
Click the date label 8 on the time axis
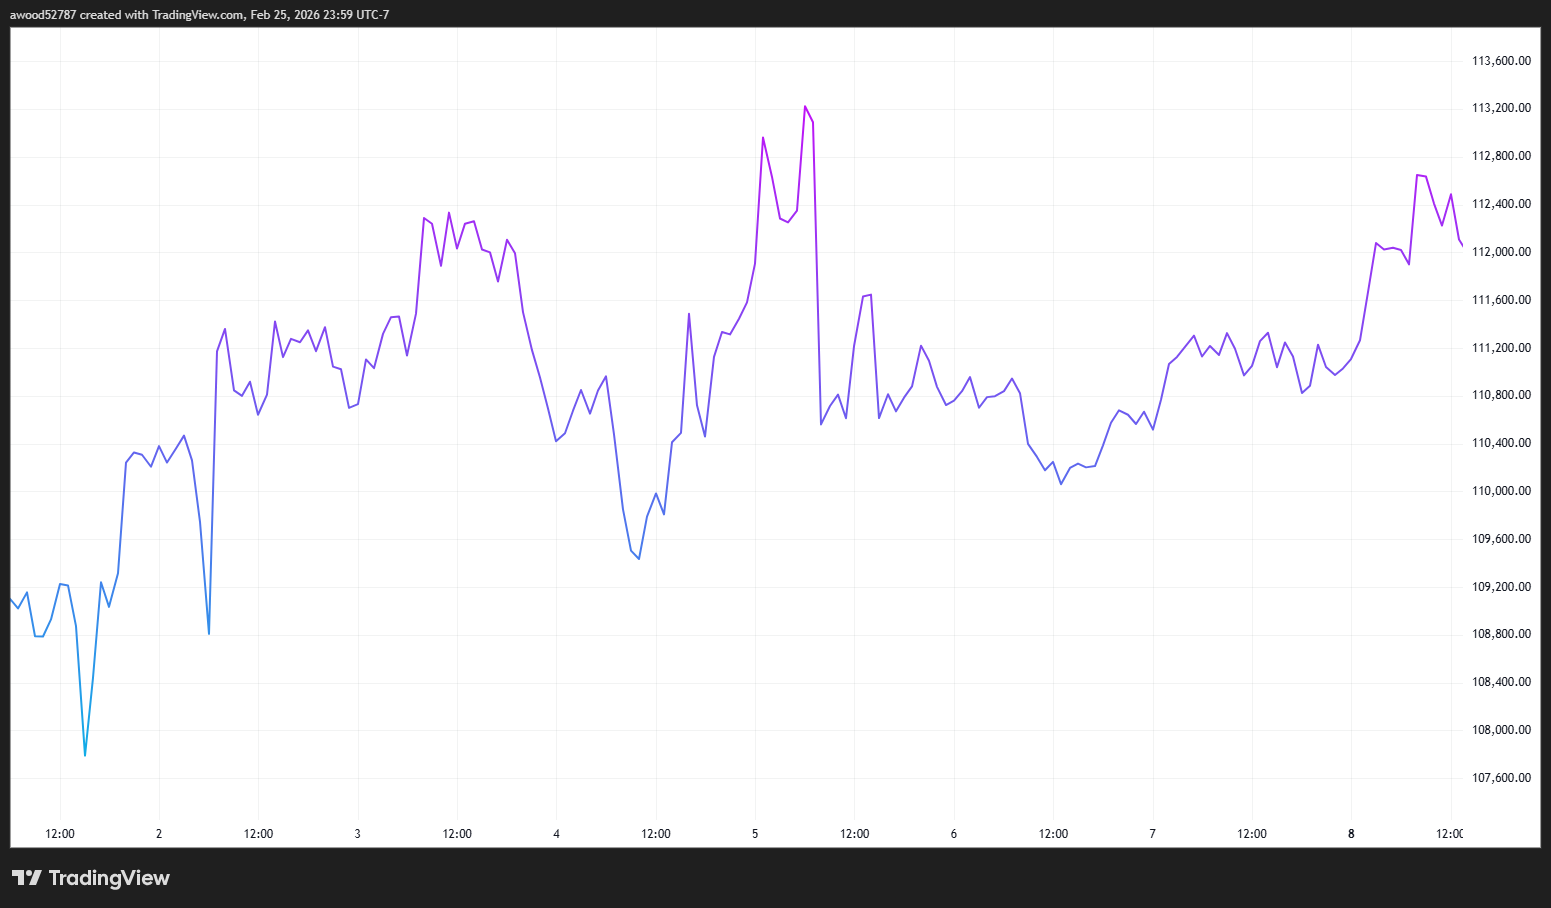tap(1351, 833)
